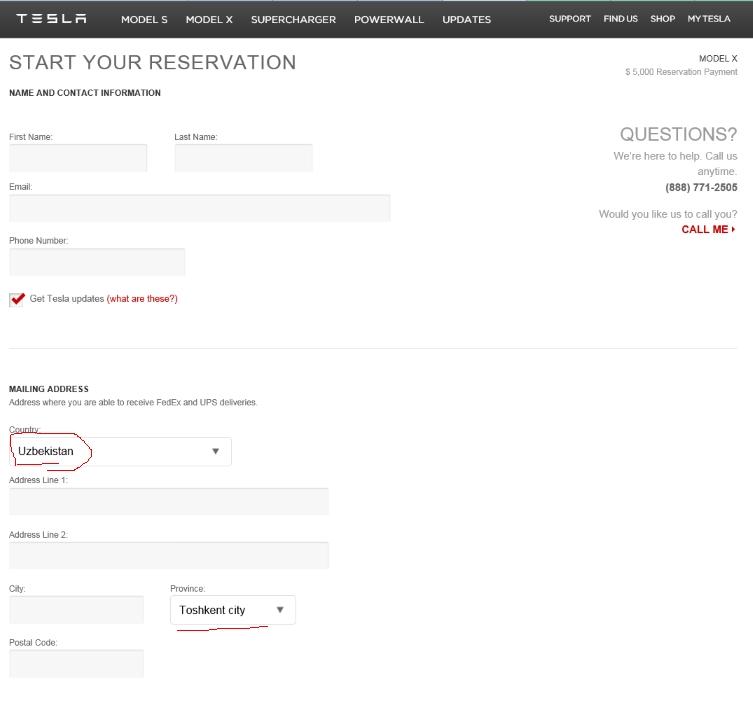Open the Updates navigation link
The image size is (753, 701).
click(466, 20)
